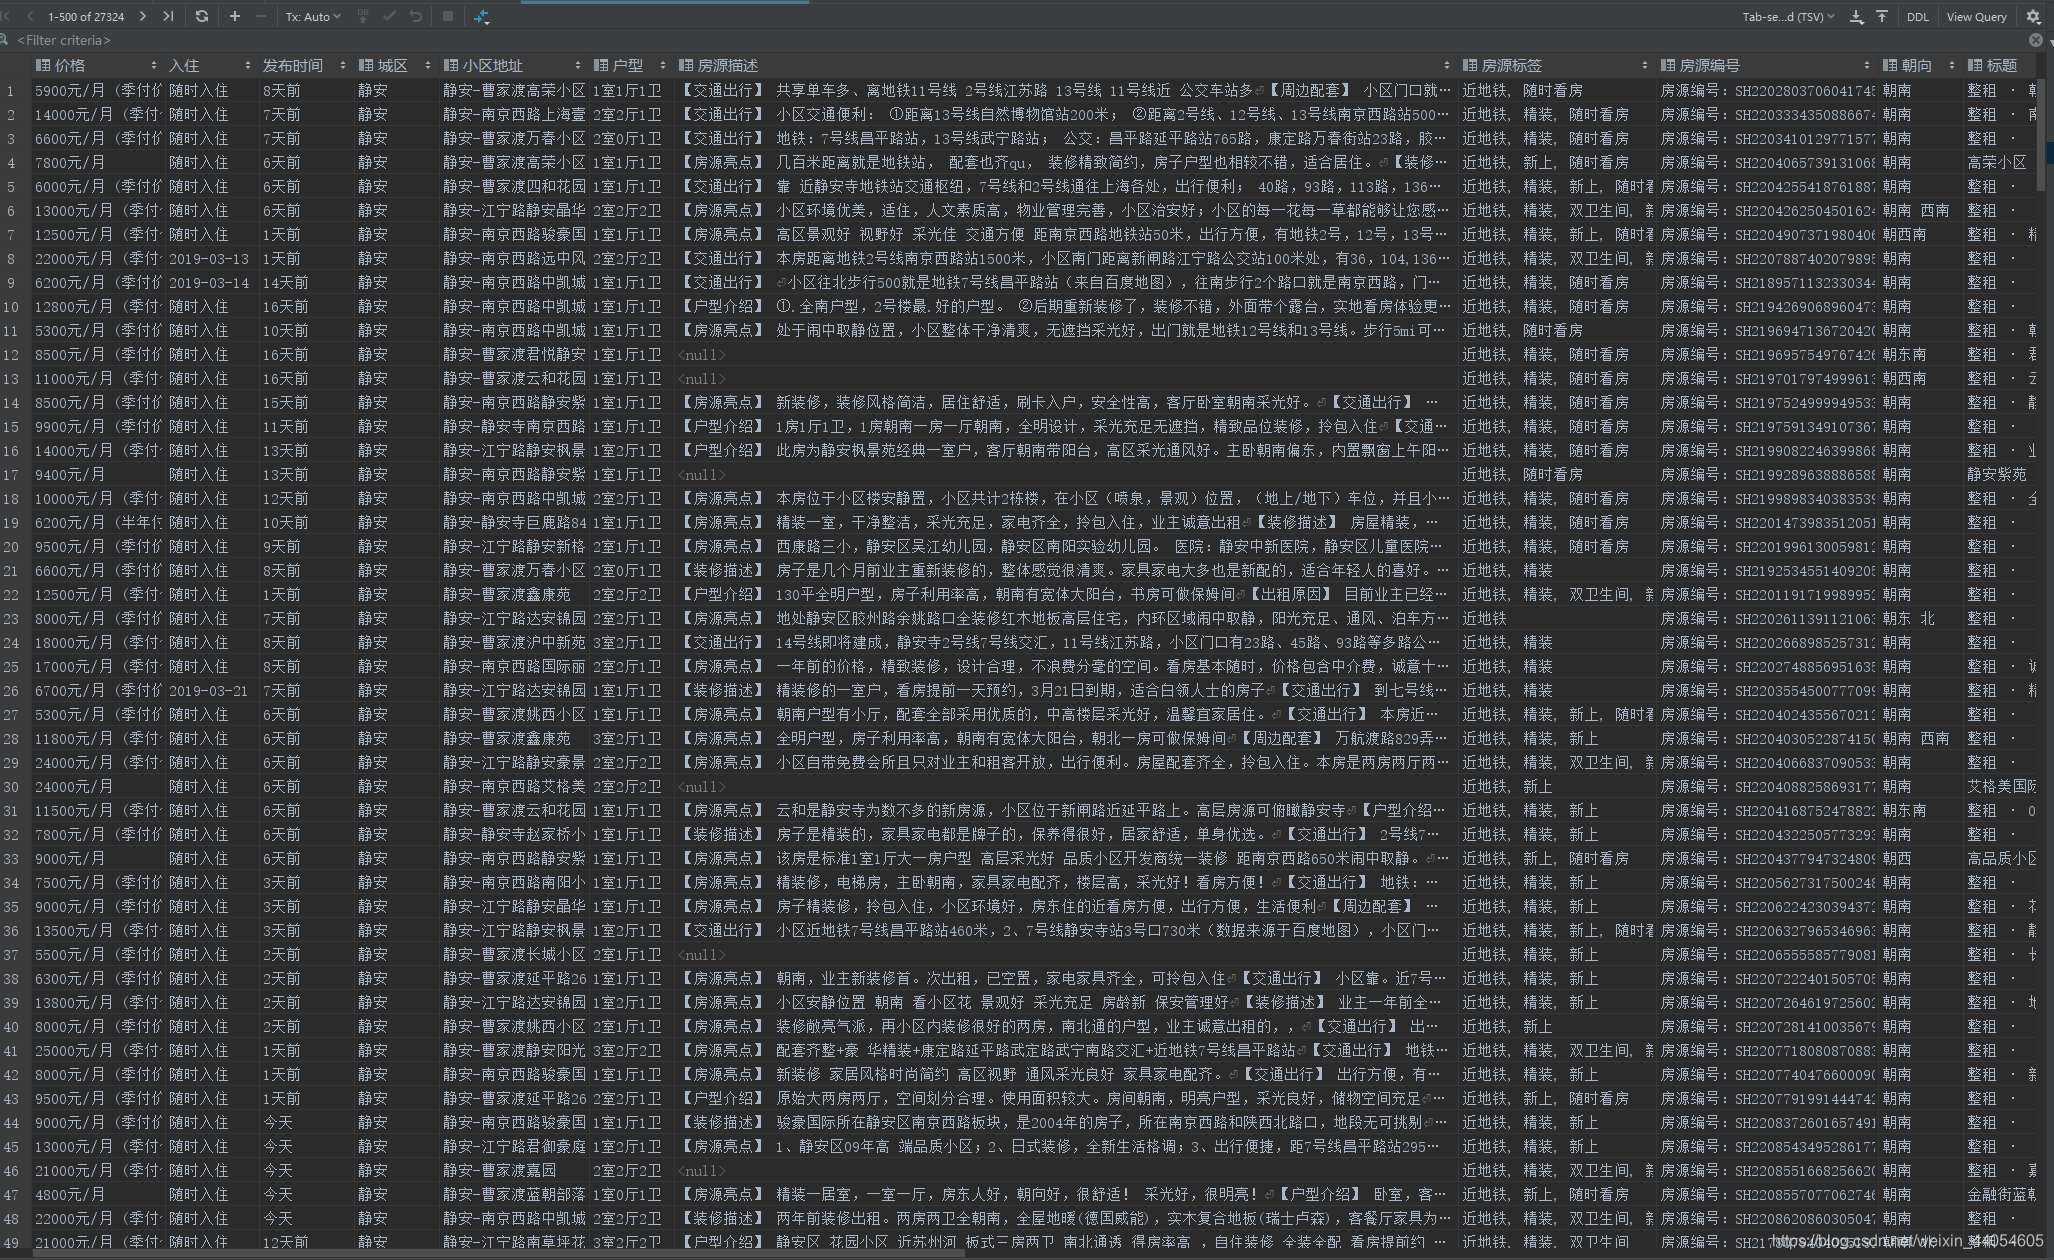Click the 今天 publish-time cell in row 44
2054x1260 pixels.
(x=305, y=1122)
